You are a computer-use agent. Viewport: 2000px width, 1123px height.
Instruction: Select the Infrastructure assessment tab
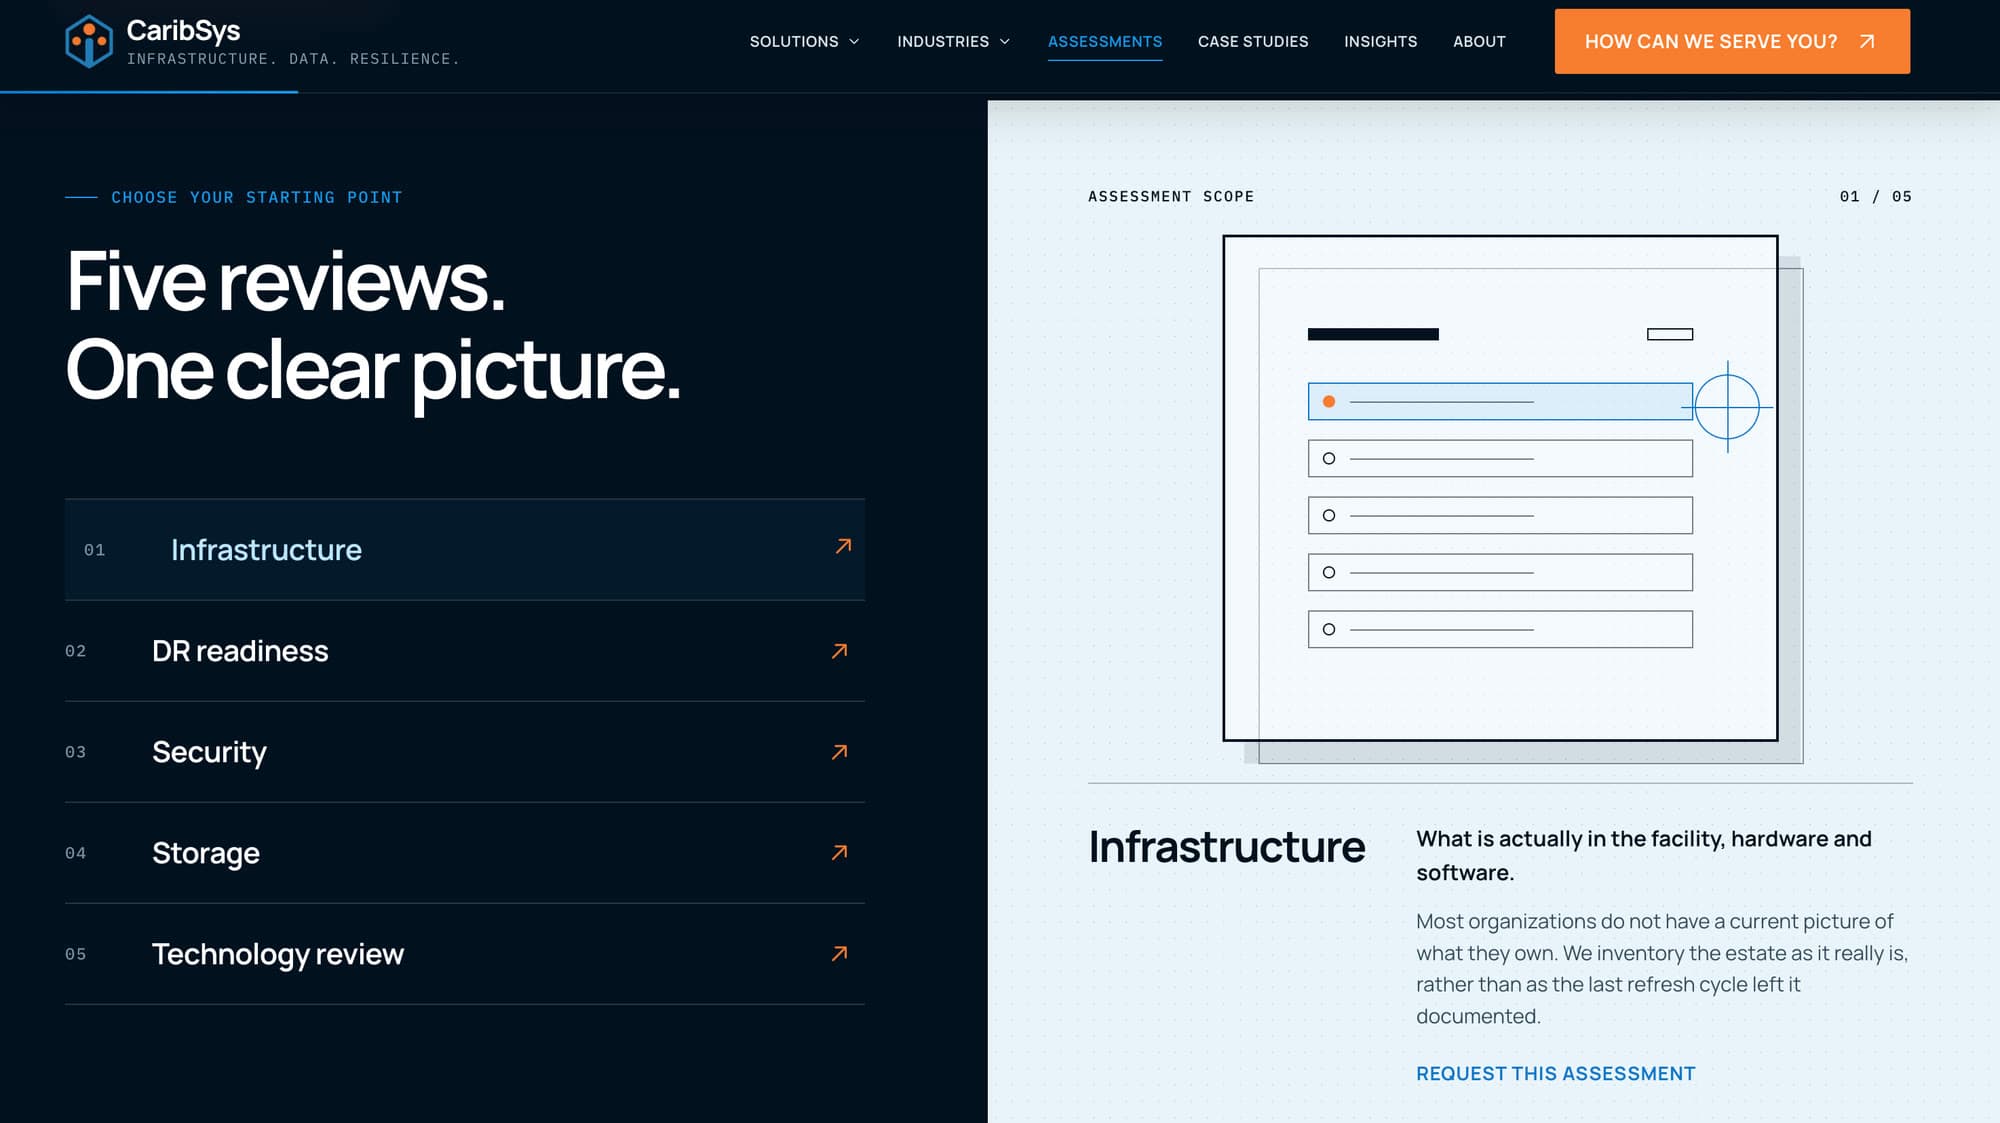tap(465, 550)
